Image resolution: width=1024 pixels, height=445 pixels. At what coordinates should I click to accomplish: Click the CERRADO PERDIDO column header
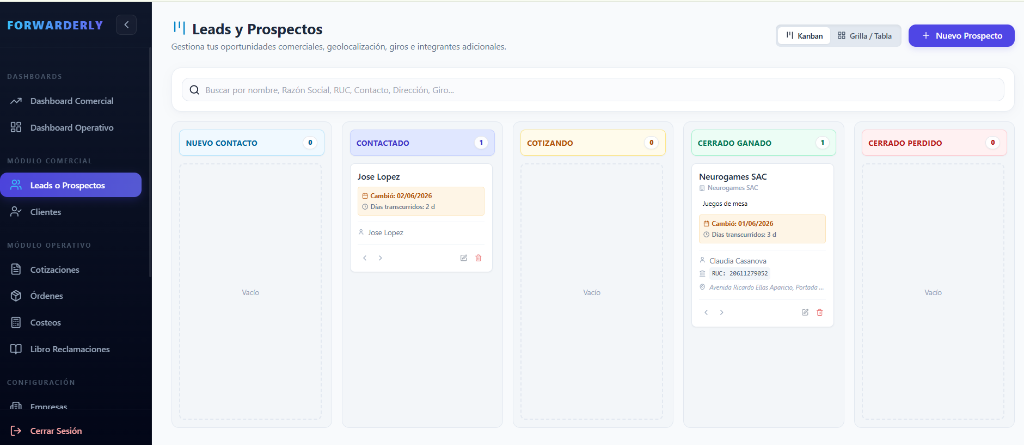click(934, 142)
